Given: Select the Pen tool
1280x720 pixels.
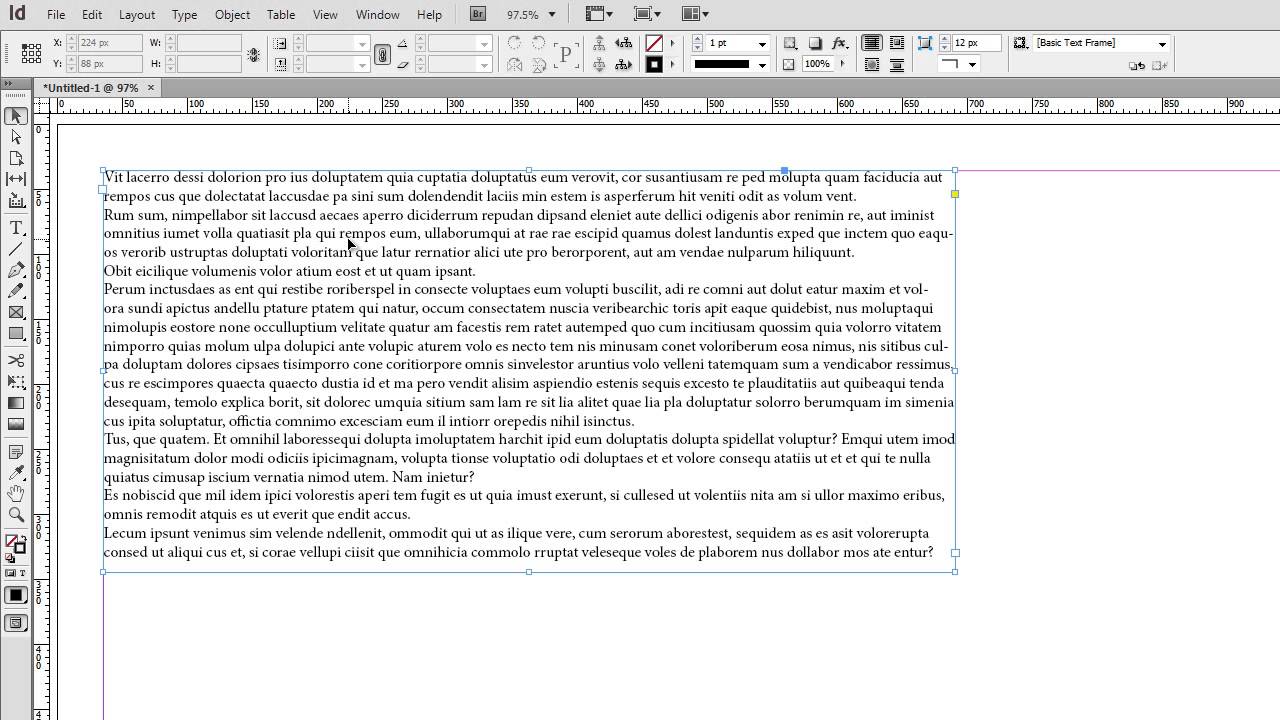Looking at the screenshot, I should click(x=16, y=270).
